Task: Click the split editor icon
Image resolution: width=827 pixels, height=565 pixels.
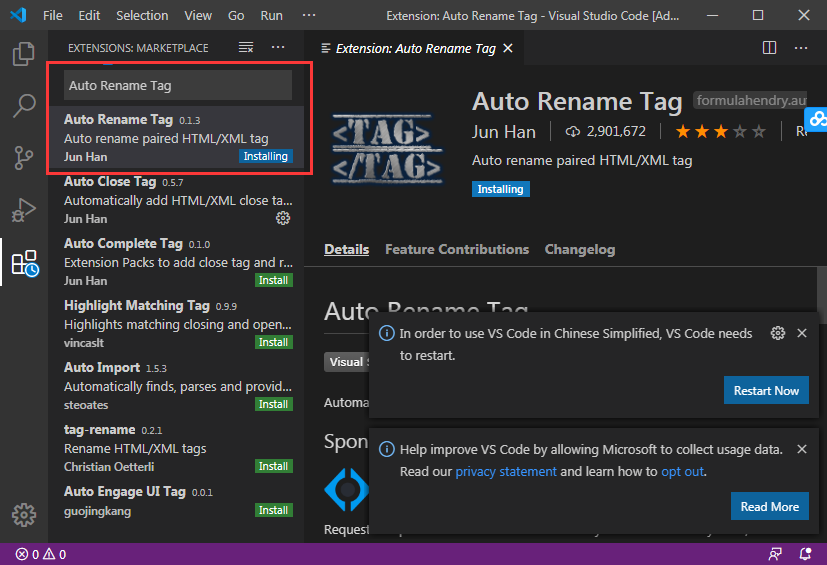Action: click(x=769, y=48)
